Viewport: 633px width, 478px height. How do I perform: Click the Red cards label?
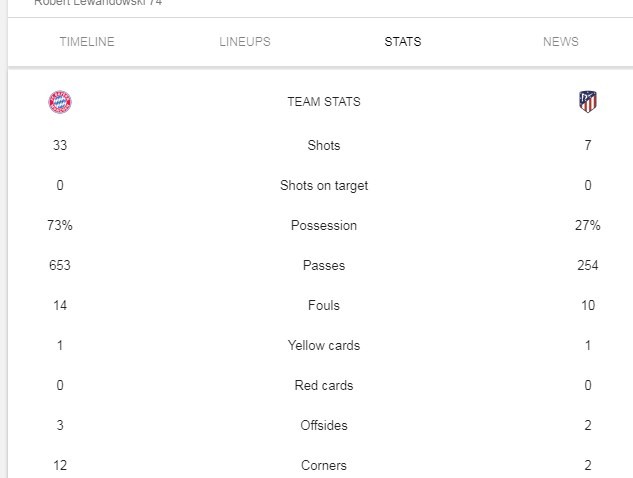click(x=324, y=386)
